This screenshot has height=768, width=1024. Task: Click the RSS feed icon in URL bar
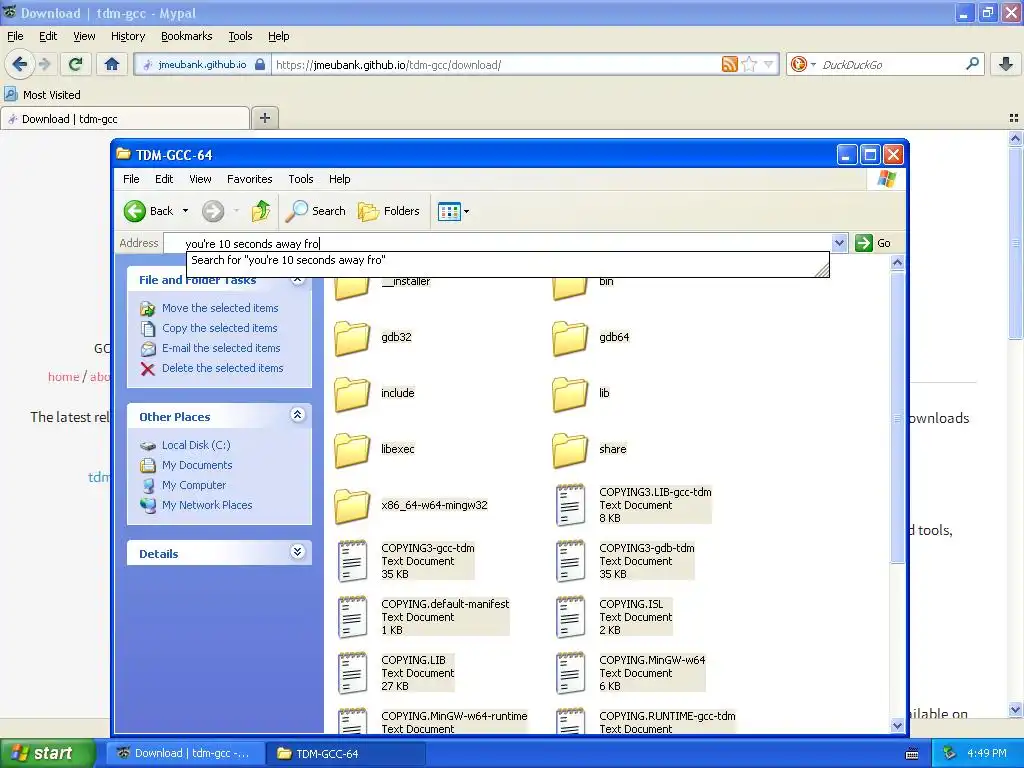[x=729, y=64]
